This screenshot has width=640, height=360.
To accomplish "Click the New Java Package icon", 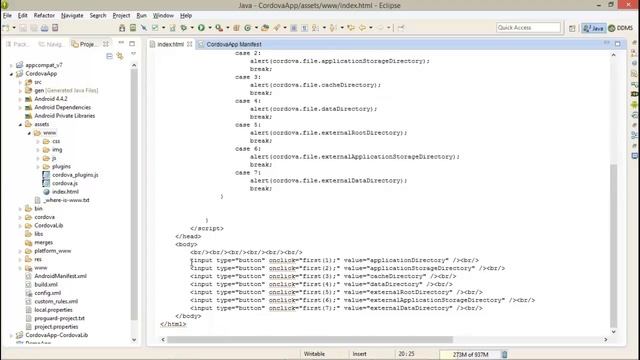I will [236, 28].
